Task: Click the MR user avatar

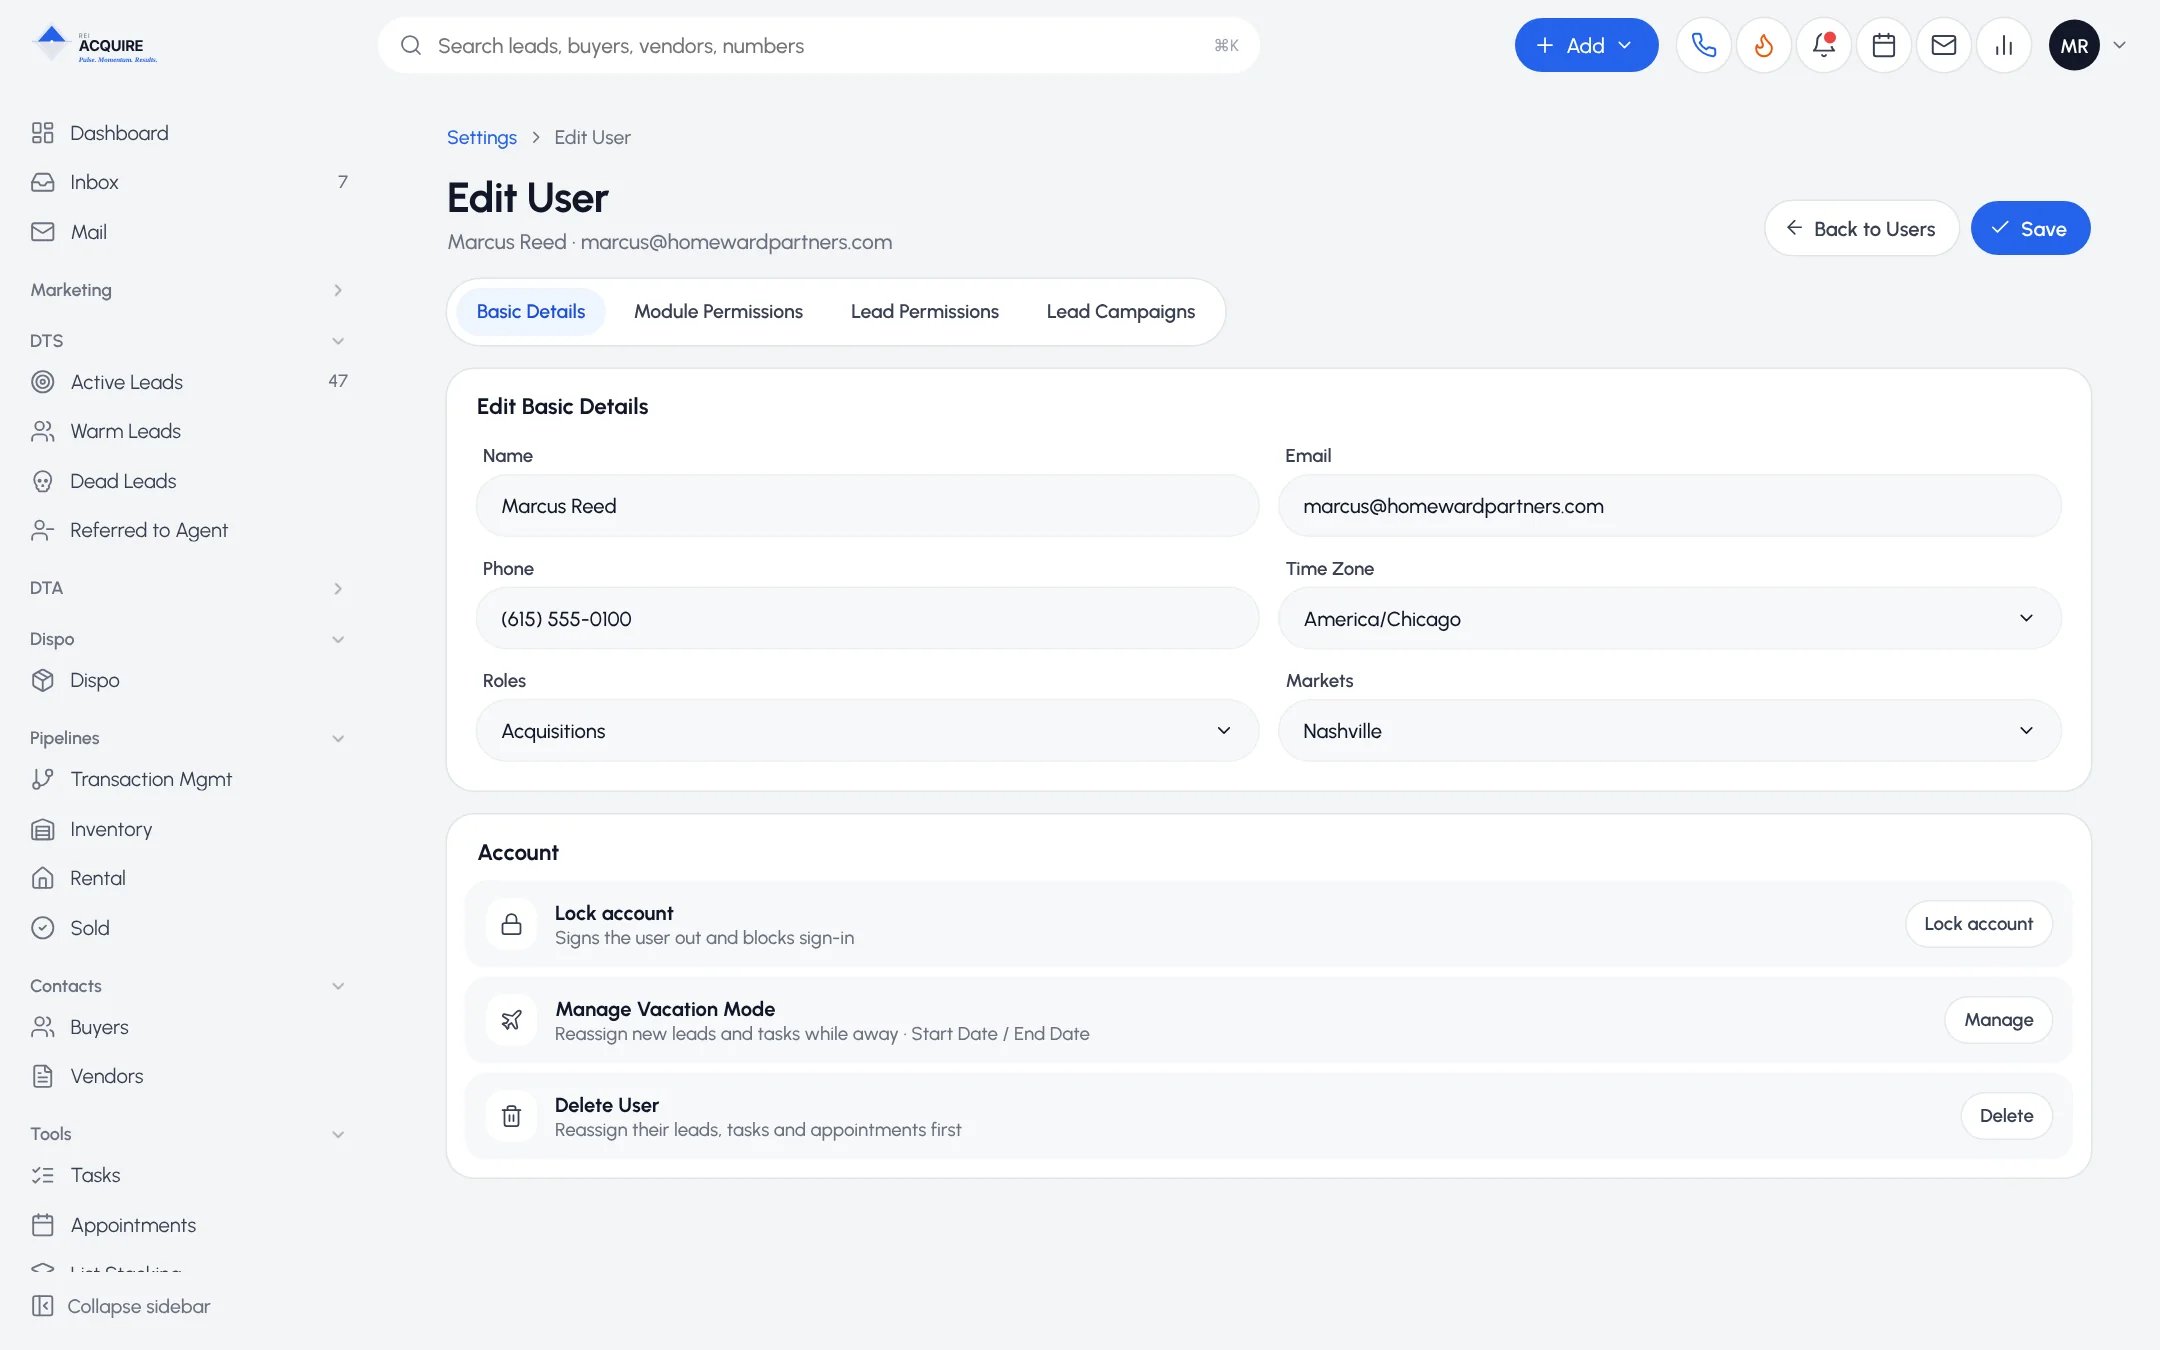Action: (x=2074, y=45)
